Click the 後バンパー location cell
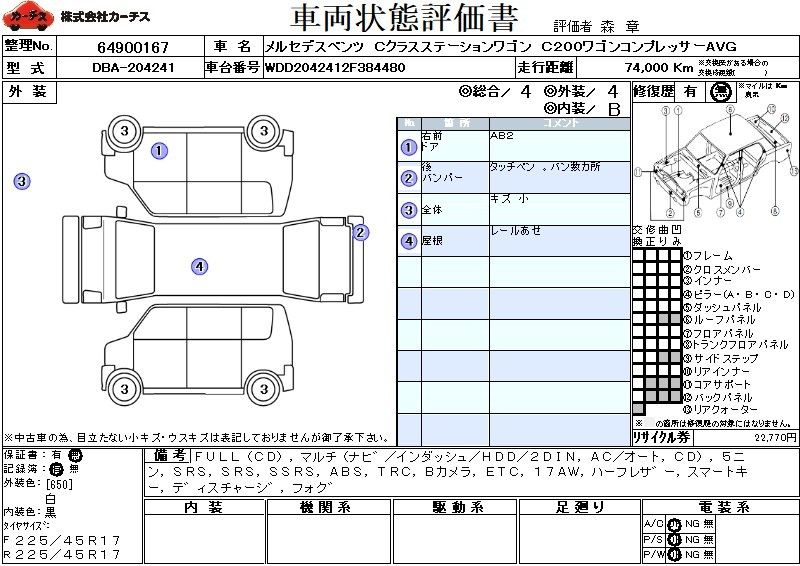Image resolution: width=800 pixels, height=566 pixels. (455, 178)
